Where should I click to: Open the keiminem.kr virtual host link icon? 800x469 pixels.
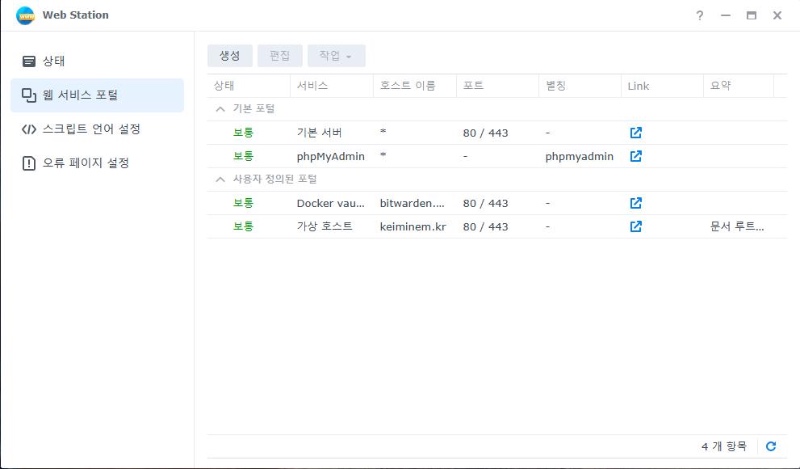pyautogui.click(x=635, y=226)
